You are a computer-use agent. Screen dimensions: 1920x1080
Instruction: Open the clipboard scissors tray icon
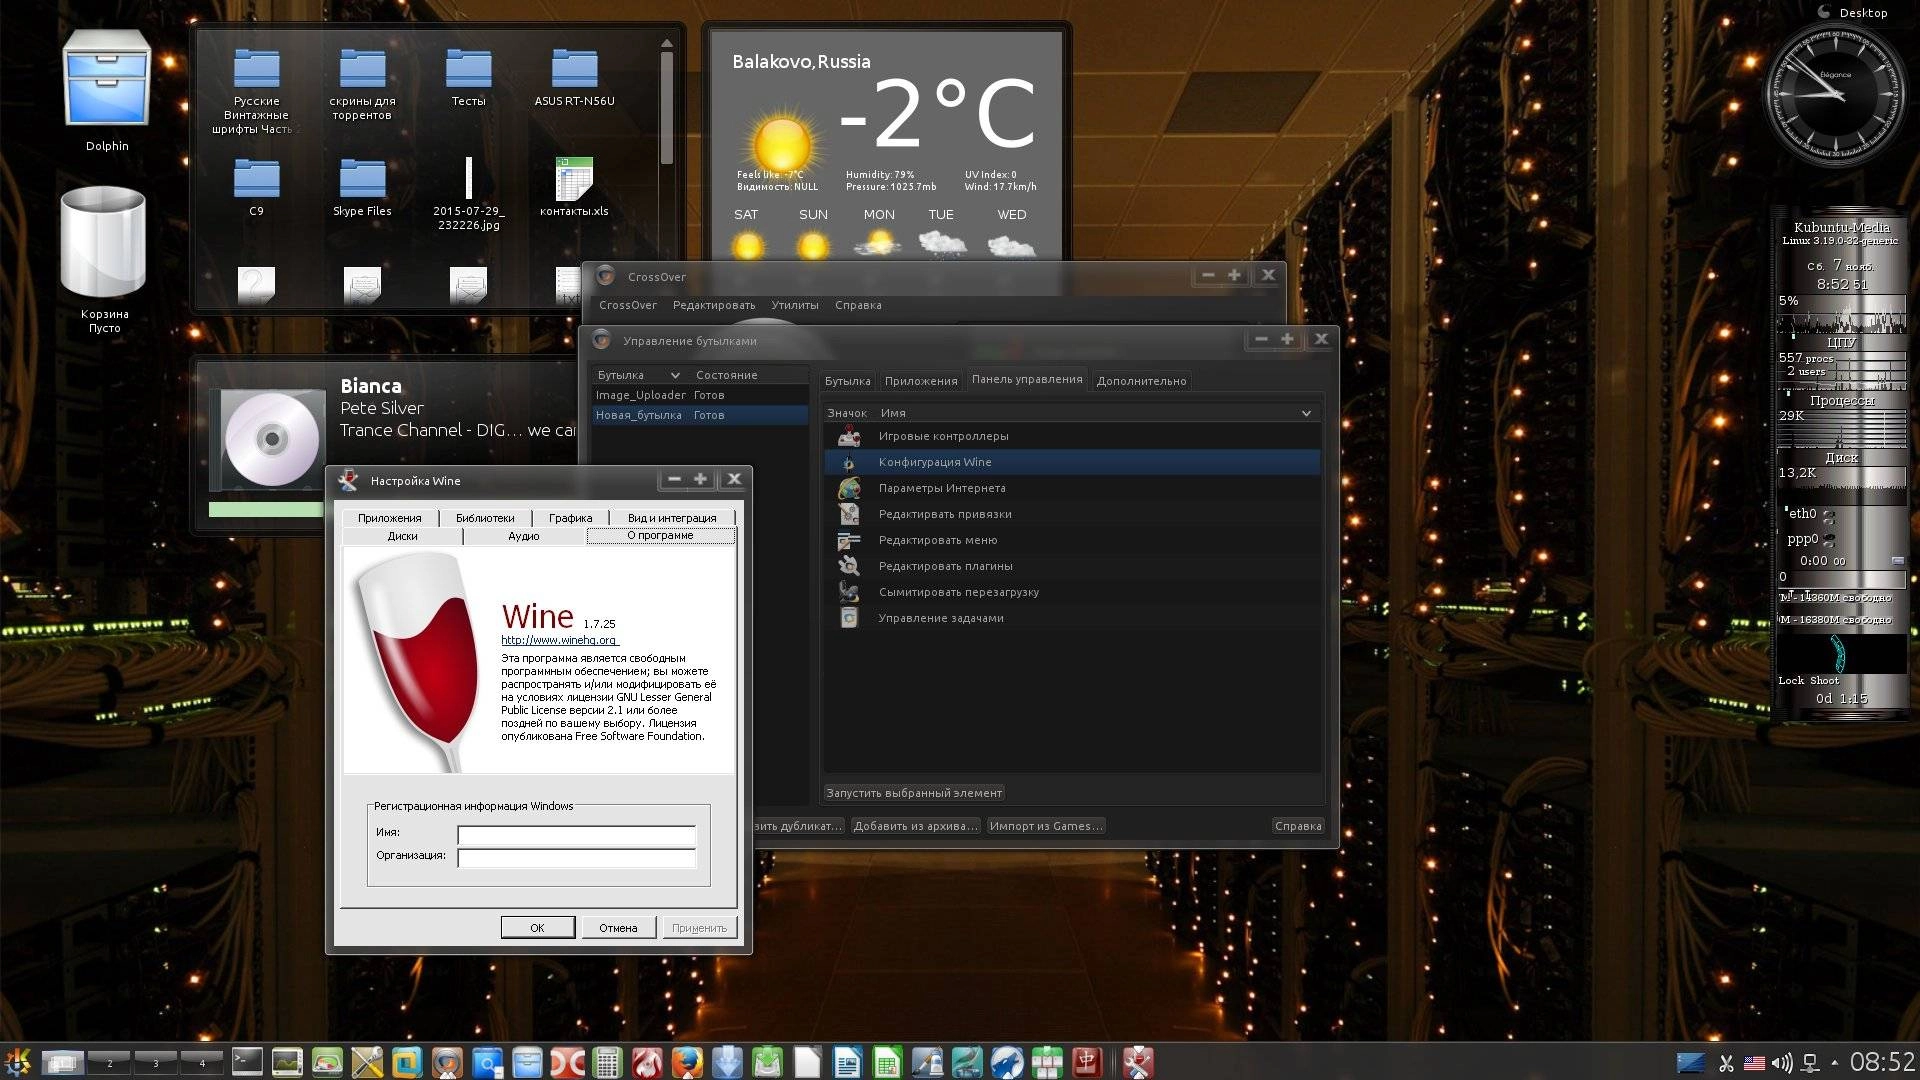coord(1726,1062)
